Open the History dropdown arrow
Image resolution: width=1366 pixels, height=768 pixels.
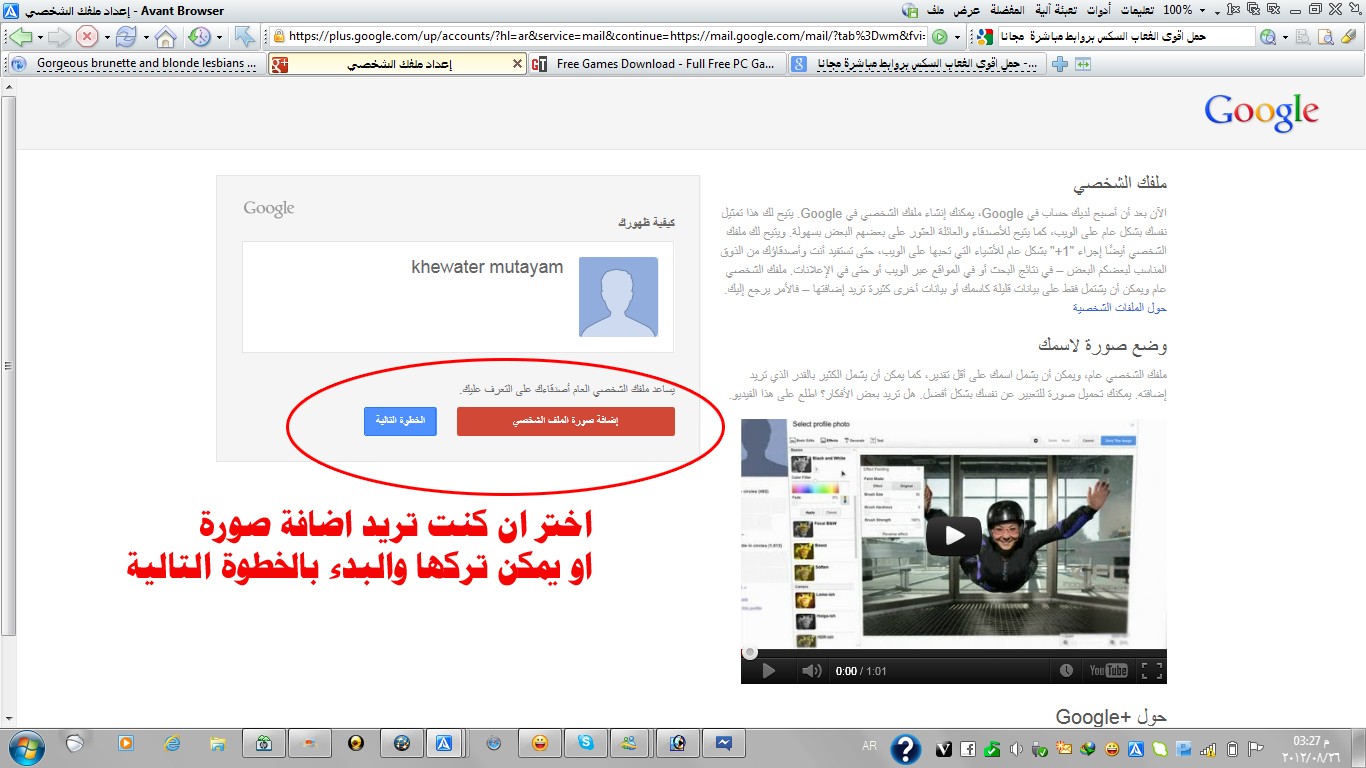218,37
